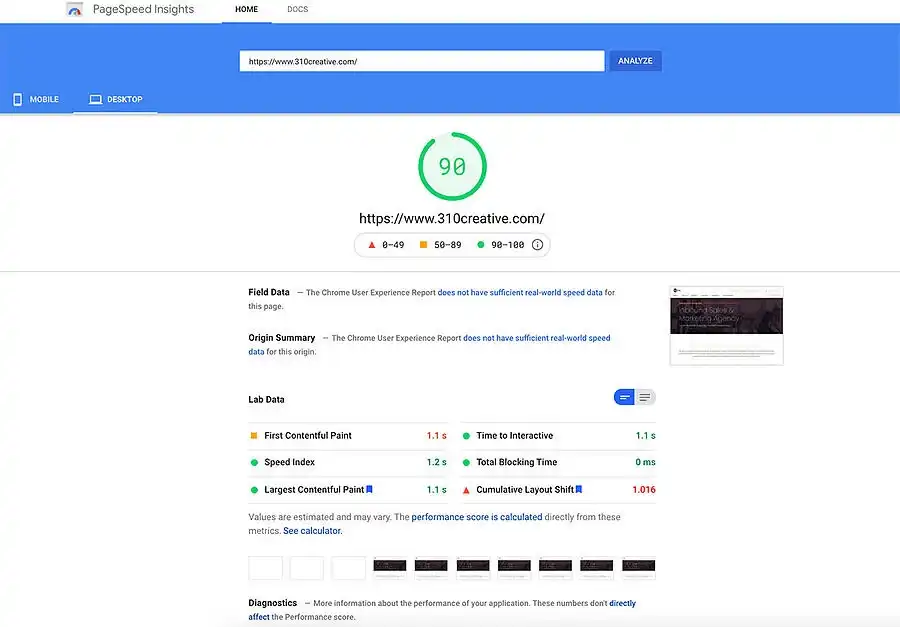Screen dimensions: 900x627
Task: Click the PageSpeed Insights logo icon
Action: pyautogui.click(x=75, y=9)
